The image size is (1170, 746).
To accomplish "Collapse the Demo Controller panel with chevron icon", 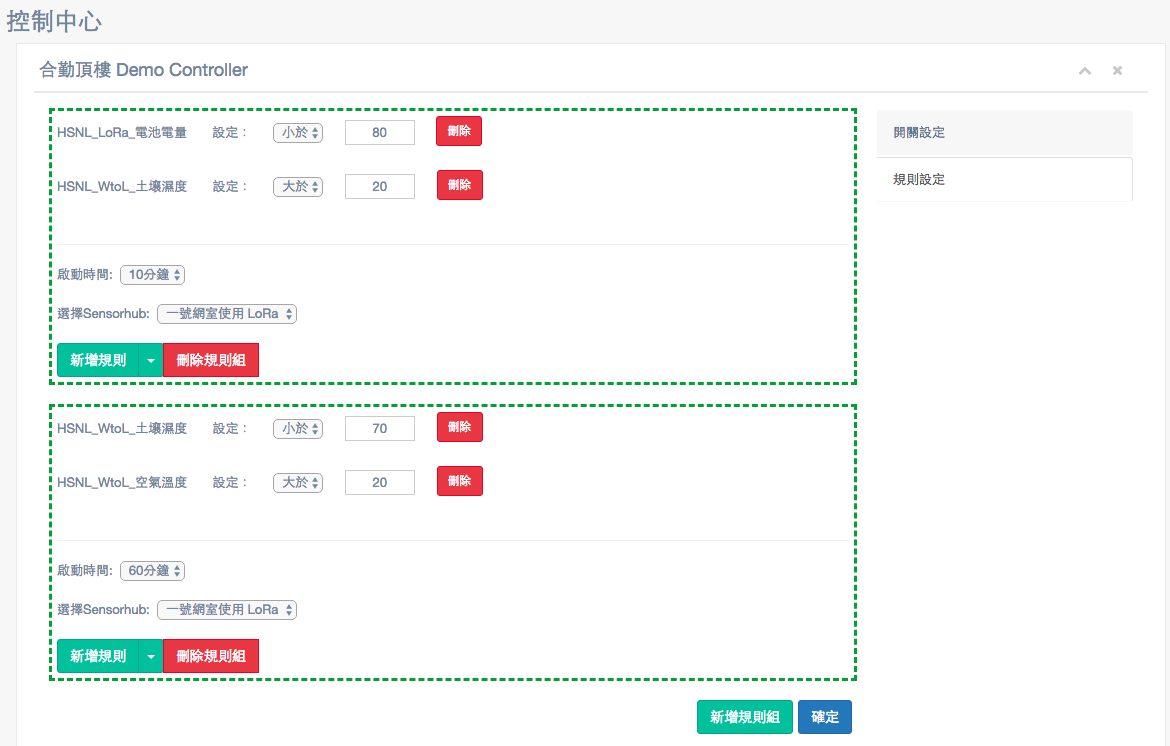I will [x=1084, y=71].
